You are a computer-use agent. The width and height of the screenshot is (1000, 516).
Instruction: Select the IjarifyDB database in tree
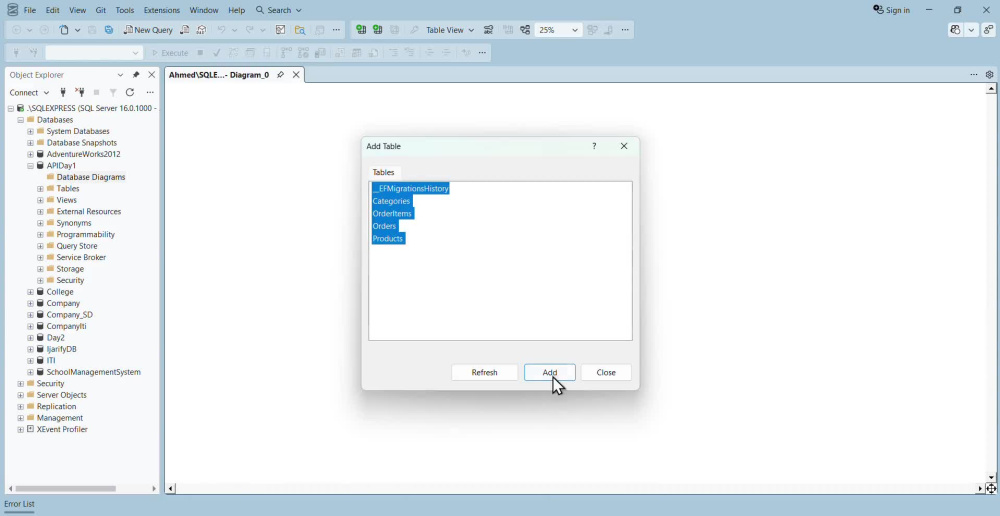click(x=61, y=349)
